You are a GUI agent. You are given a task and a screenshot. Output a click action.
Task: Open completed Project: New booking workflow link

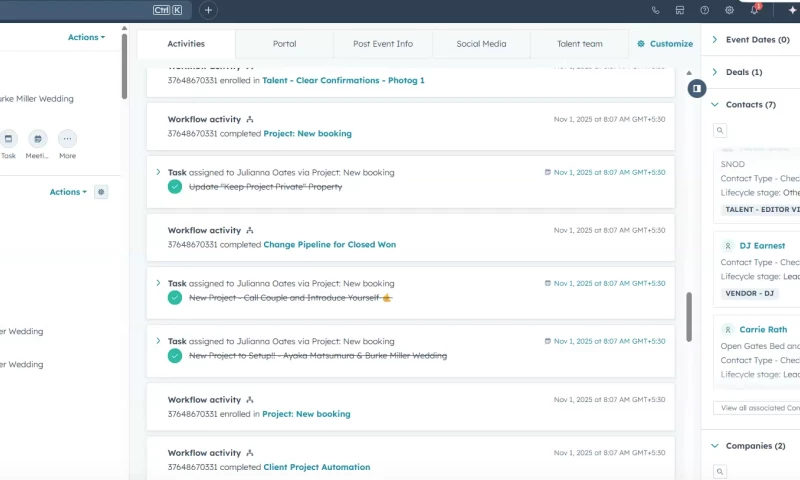click(x=307, y=134)
